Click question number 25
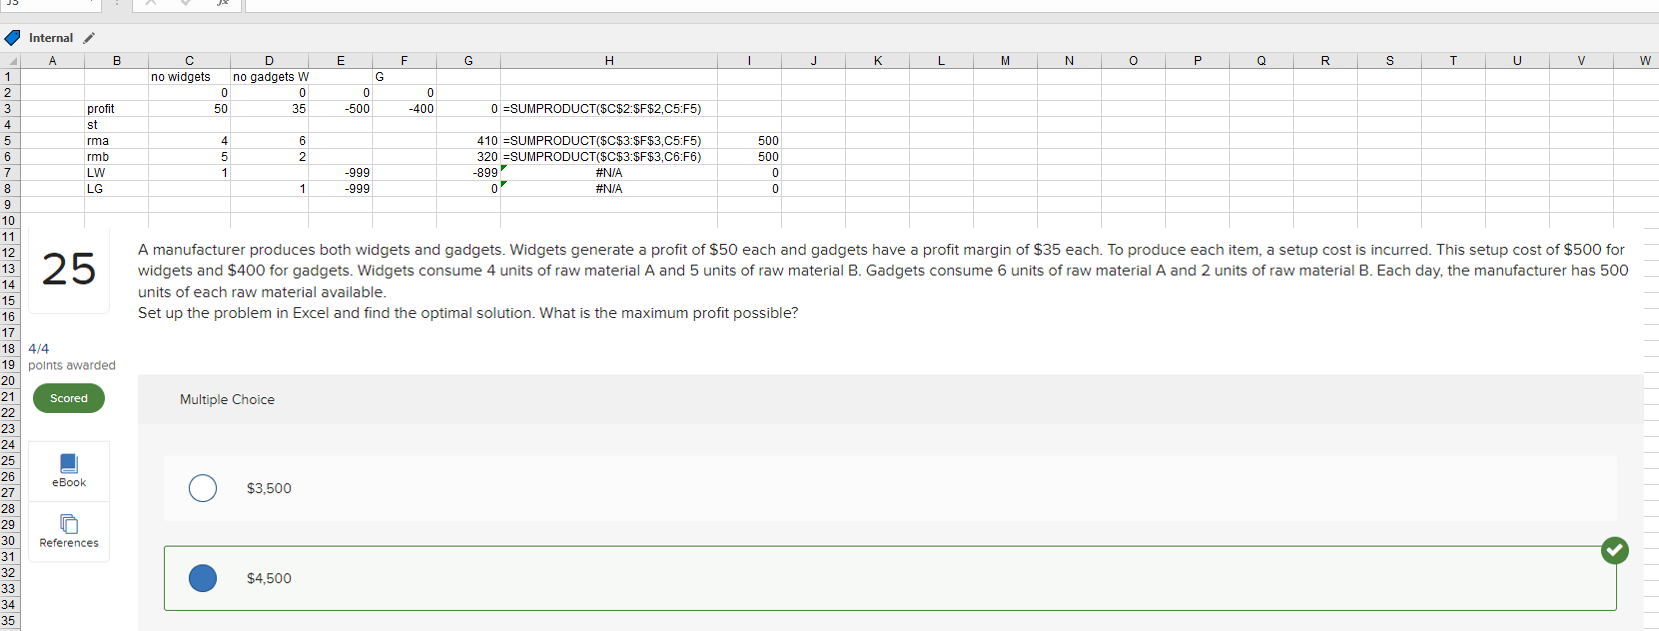Image resolution: width=1659 pixels, height=631 pixels. pyautogui.click(x=69, y=269)
